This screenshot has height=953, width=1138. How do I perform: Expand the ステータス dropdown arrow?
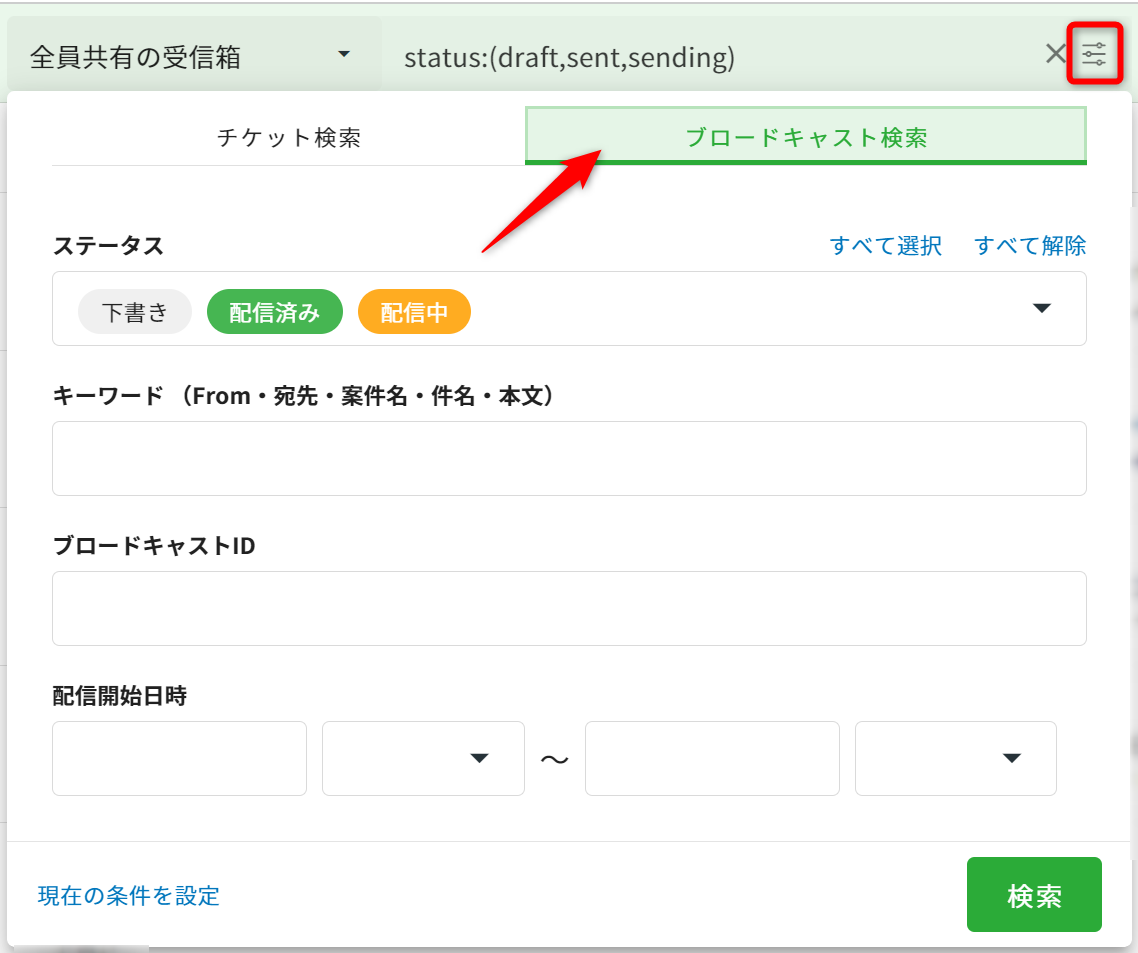1041,308
